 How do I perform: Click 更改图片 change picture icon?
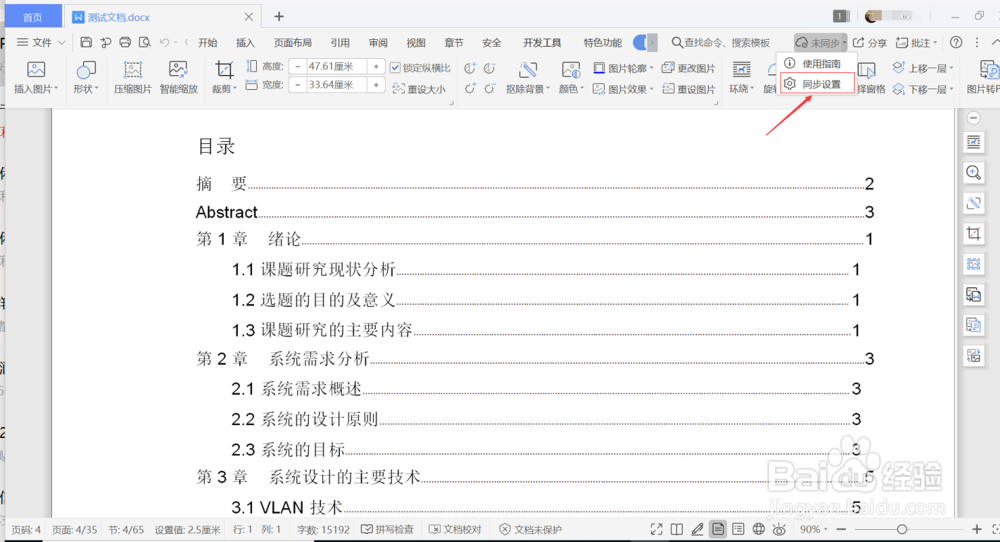click(688, 68)
